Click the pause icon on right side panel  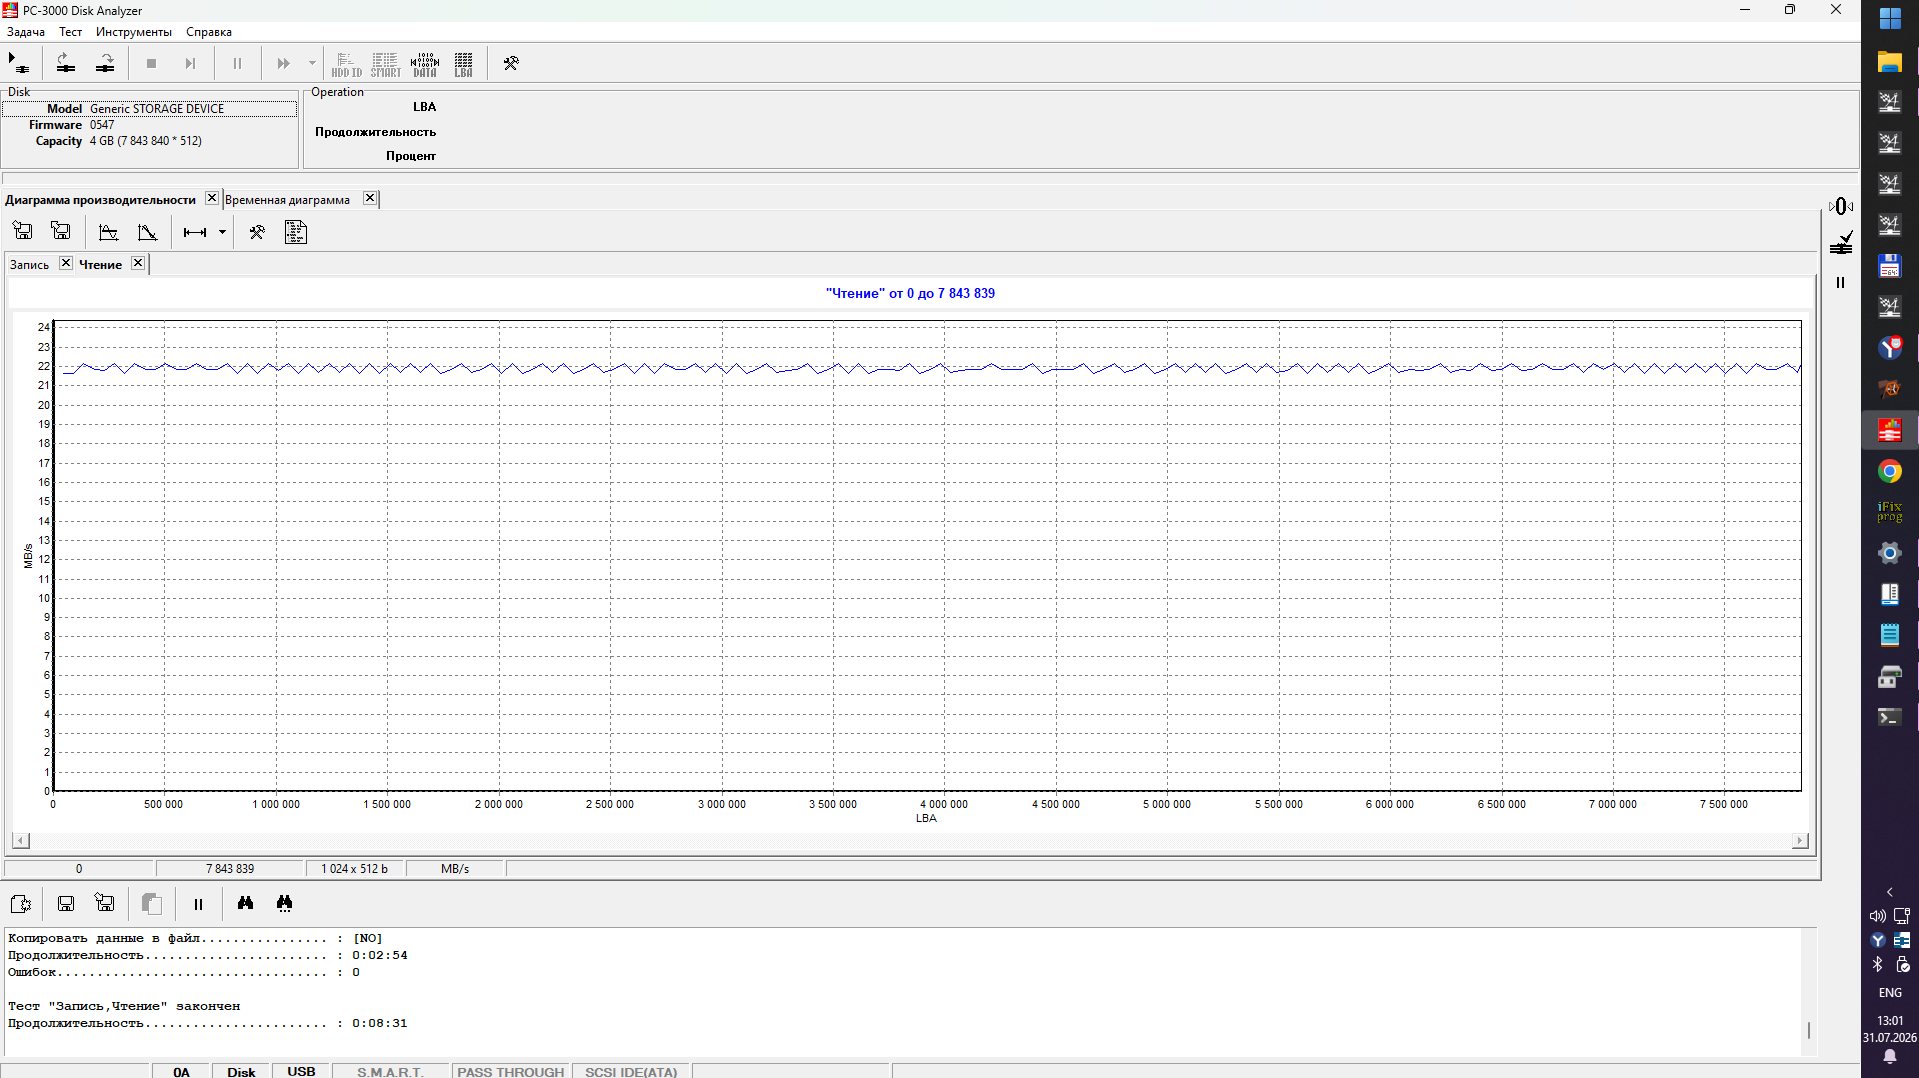coord(1840,283)
